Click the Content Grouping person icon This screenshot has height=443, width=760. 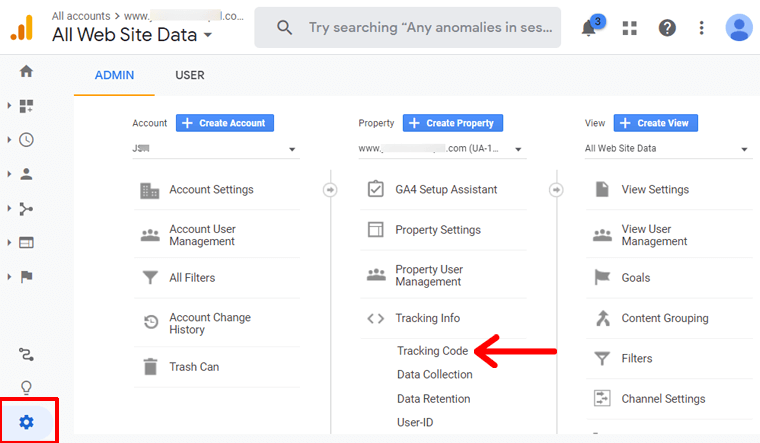[602, 318]
